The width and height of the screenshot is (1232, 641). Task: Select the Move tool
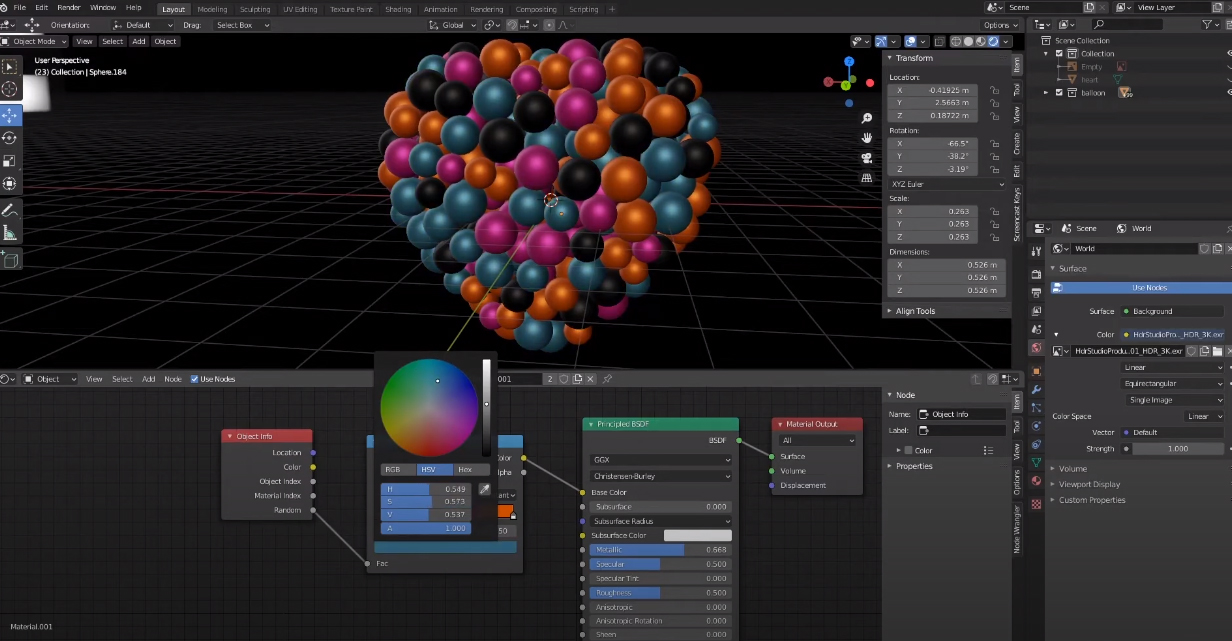(10, 115)
